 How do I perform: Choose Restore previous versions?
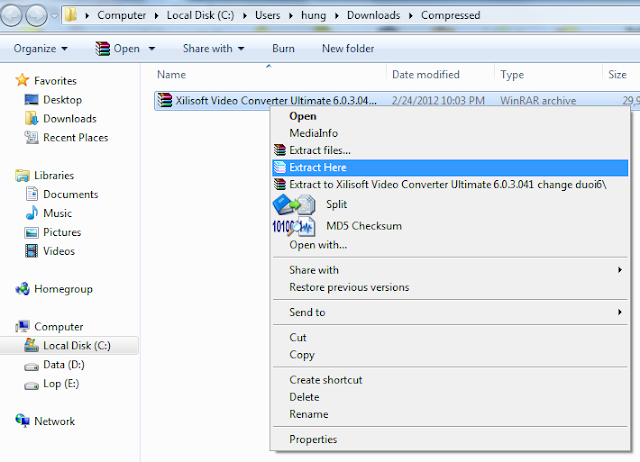pos(450,287)
